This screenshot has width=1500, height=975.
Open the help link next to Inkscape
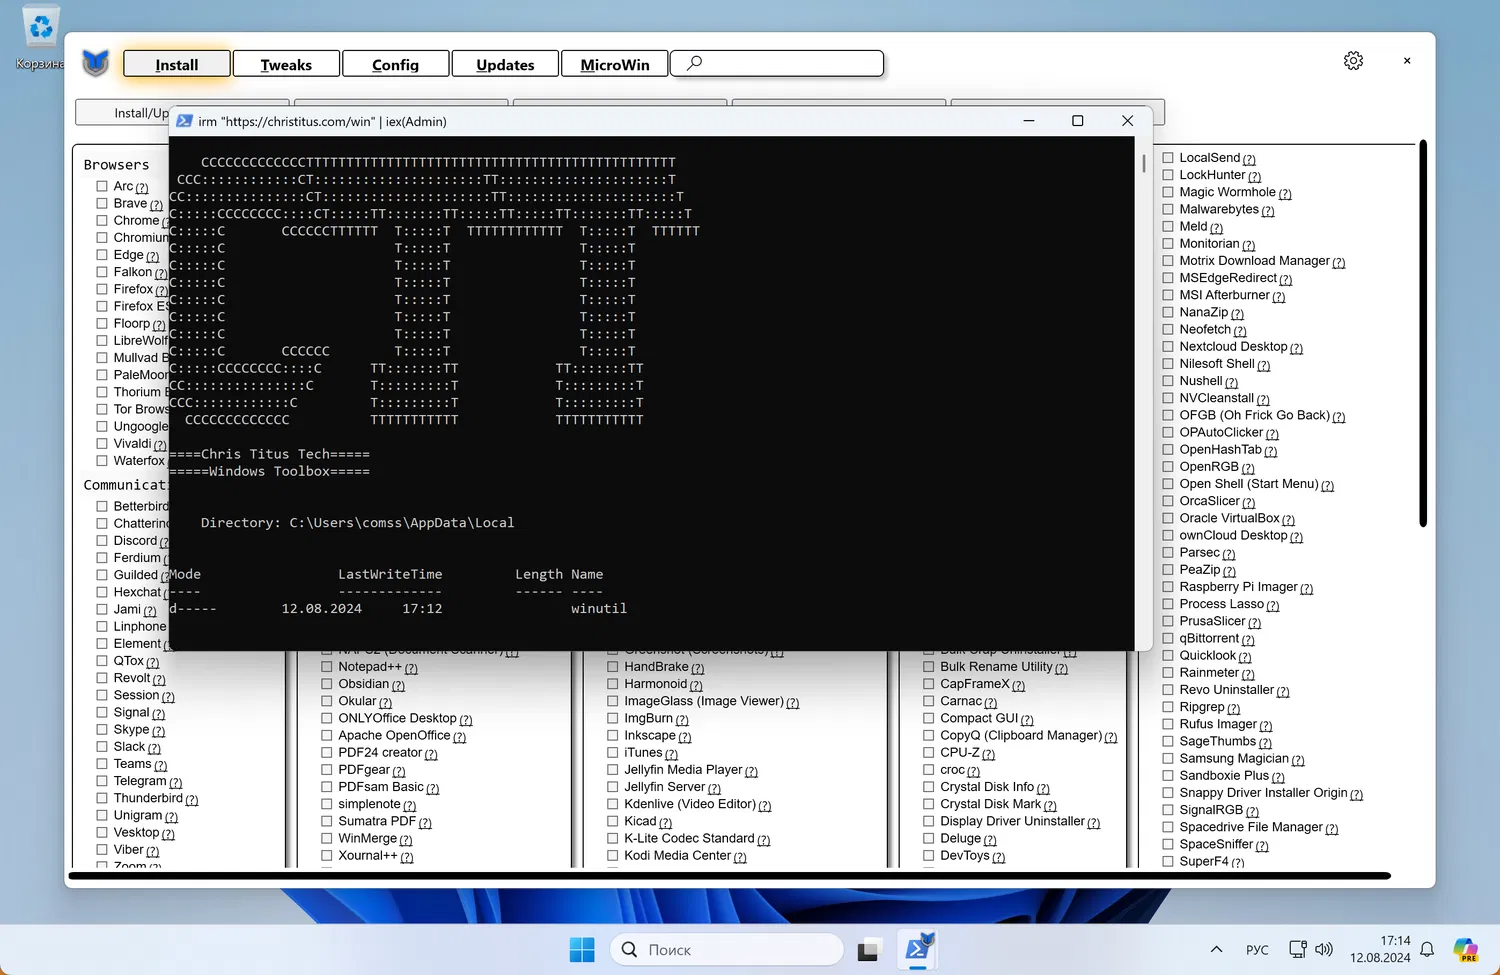click(x=685, y=737)
